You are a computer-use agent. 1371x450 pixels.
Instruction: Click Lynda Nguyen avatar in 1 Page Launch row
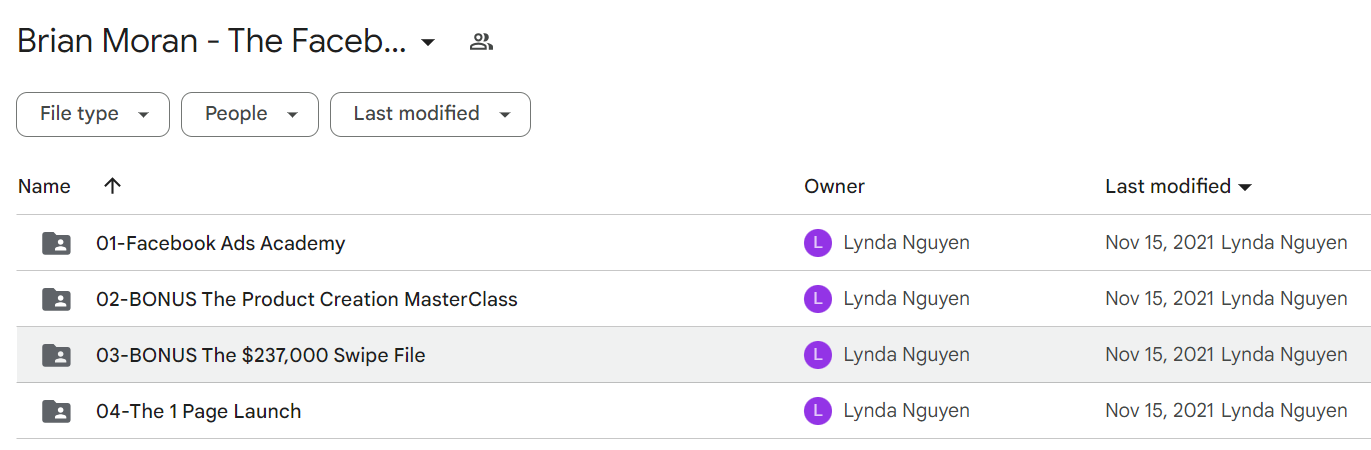pyautogui.click(x=818, y=411)
